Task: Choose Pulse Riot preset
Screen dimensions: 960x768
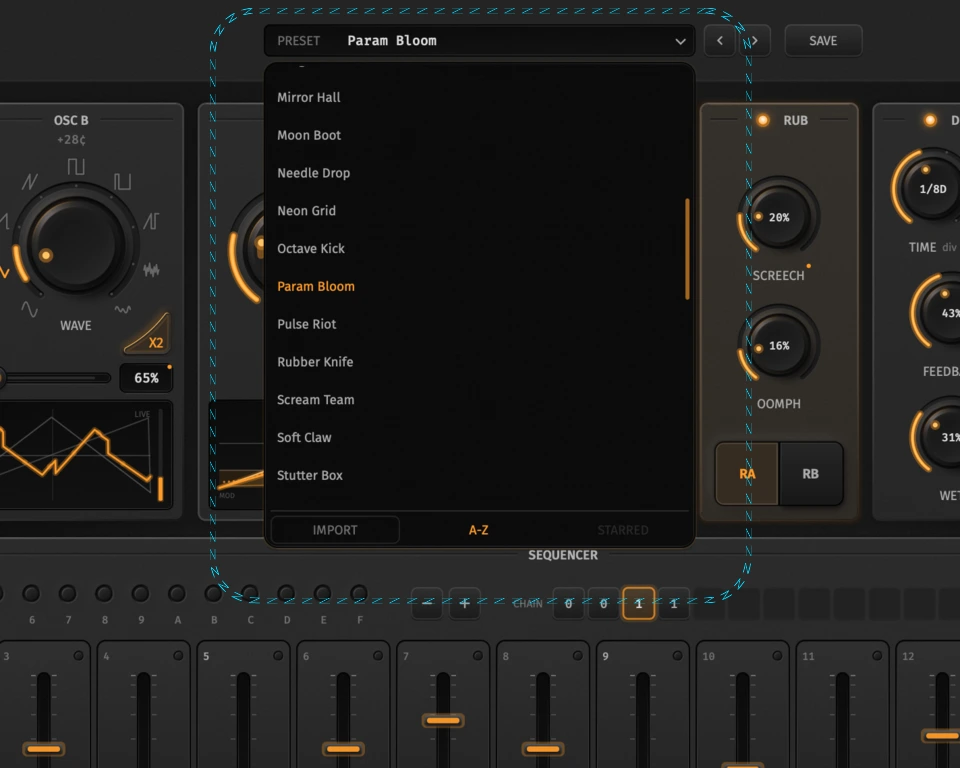Action: (x=478, y=324)
